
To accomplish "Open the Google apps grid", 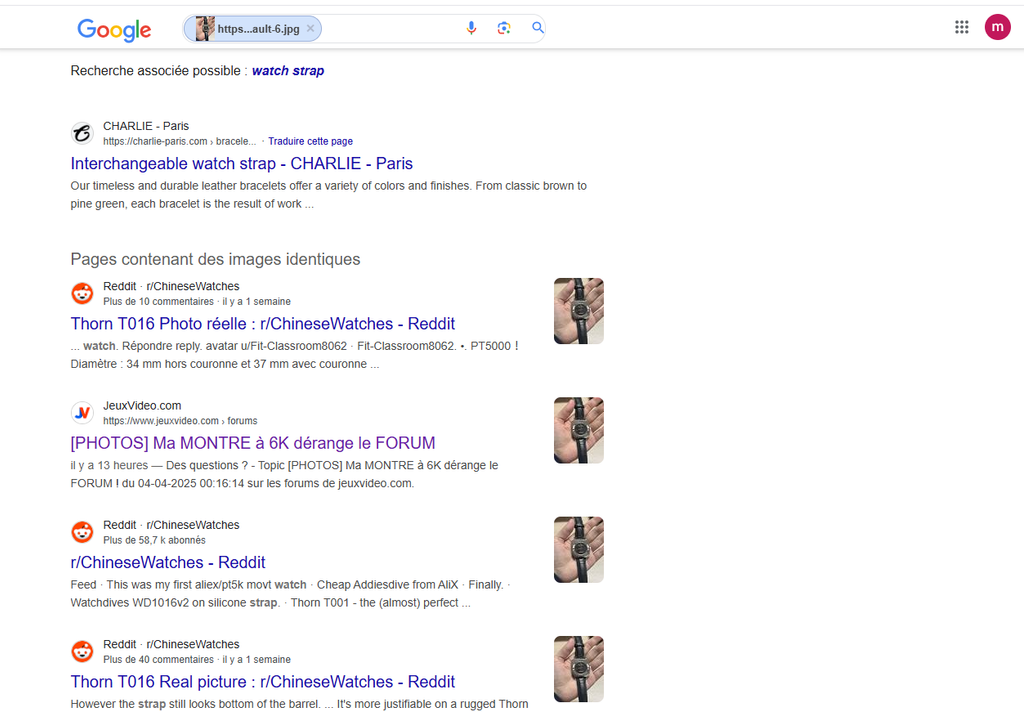I will tap(962, 28).
